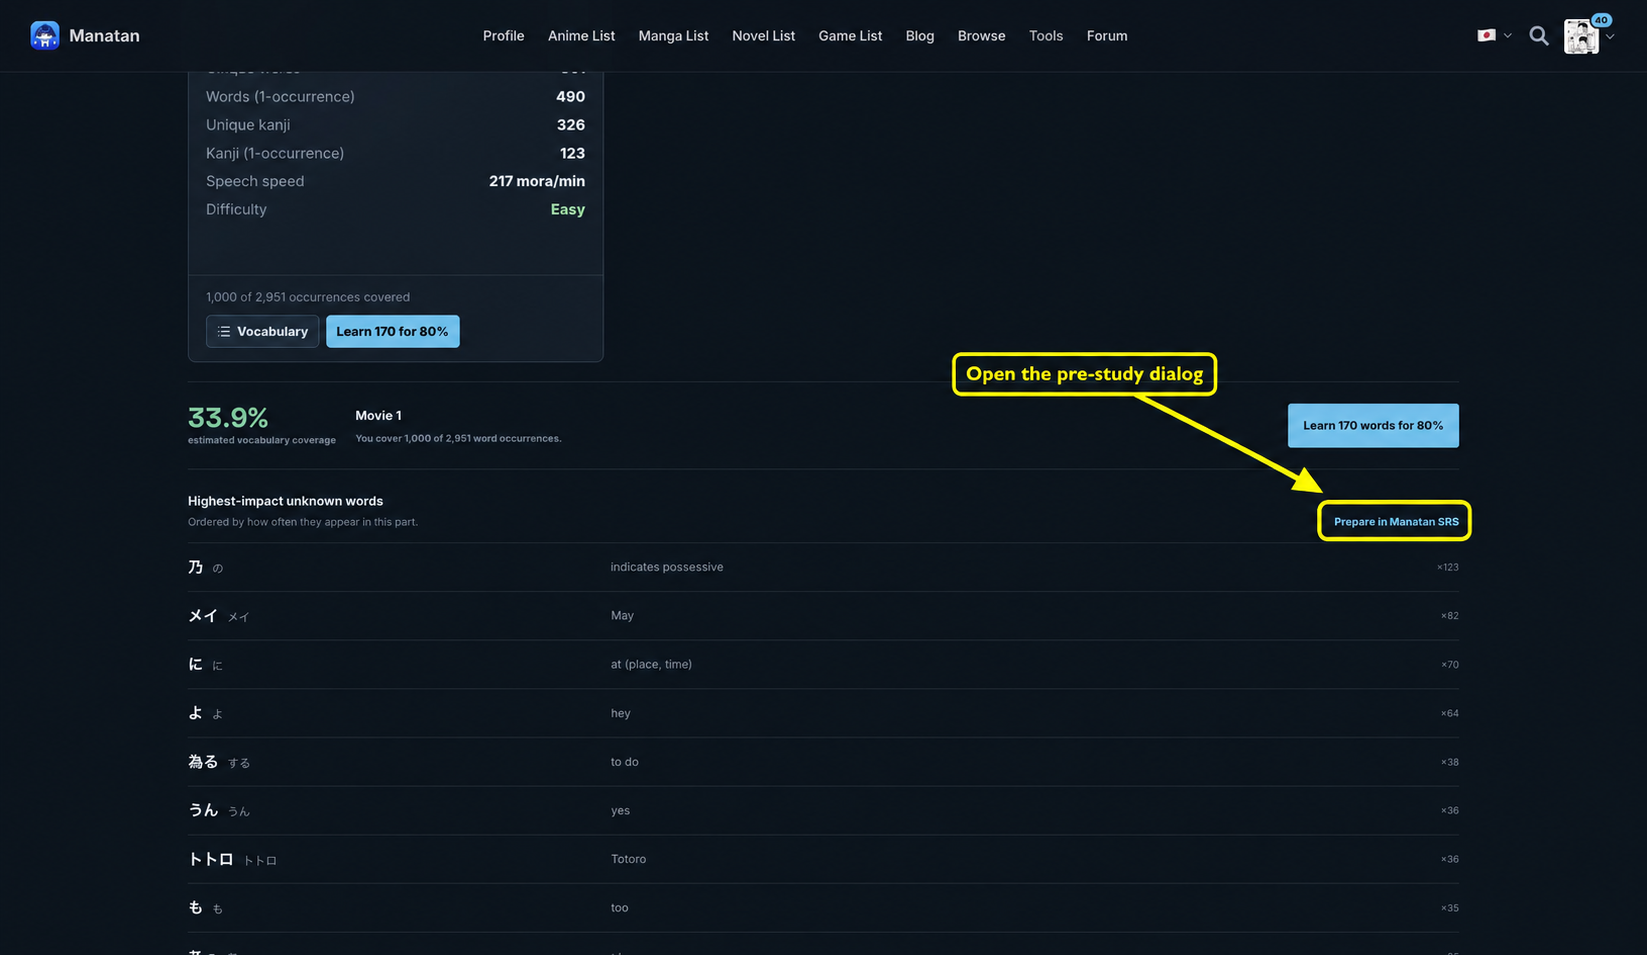Open the notification badge showing 40

[x=1601, y=20]
